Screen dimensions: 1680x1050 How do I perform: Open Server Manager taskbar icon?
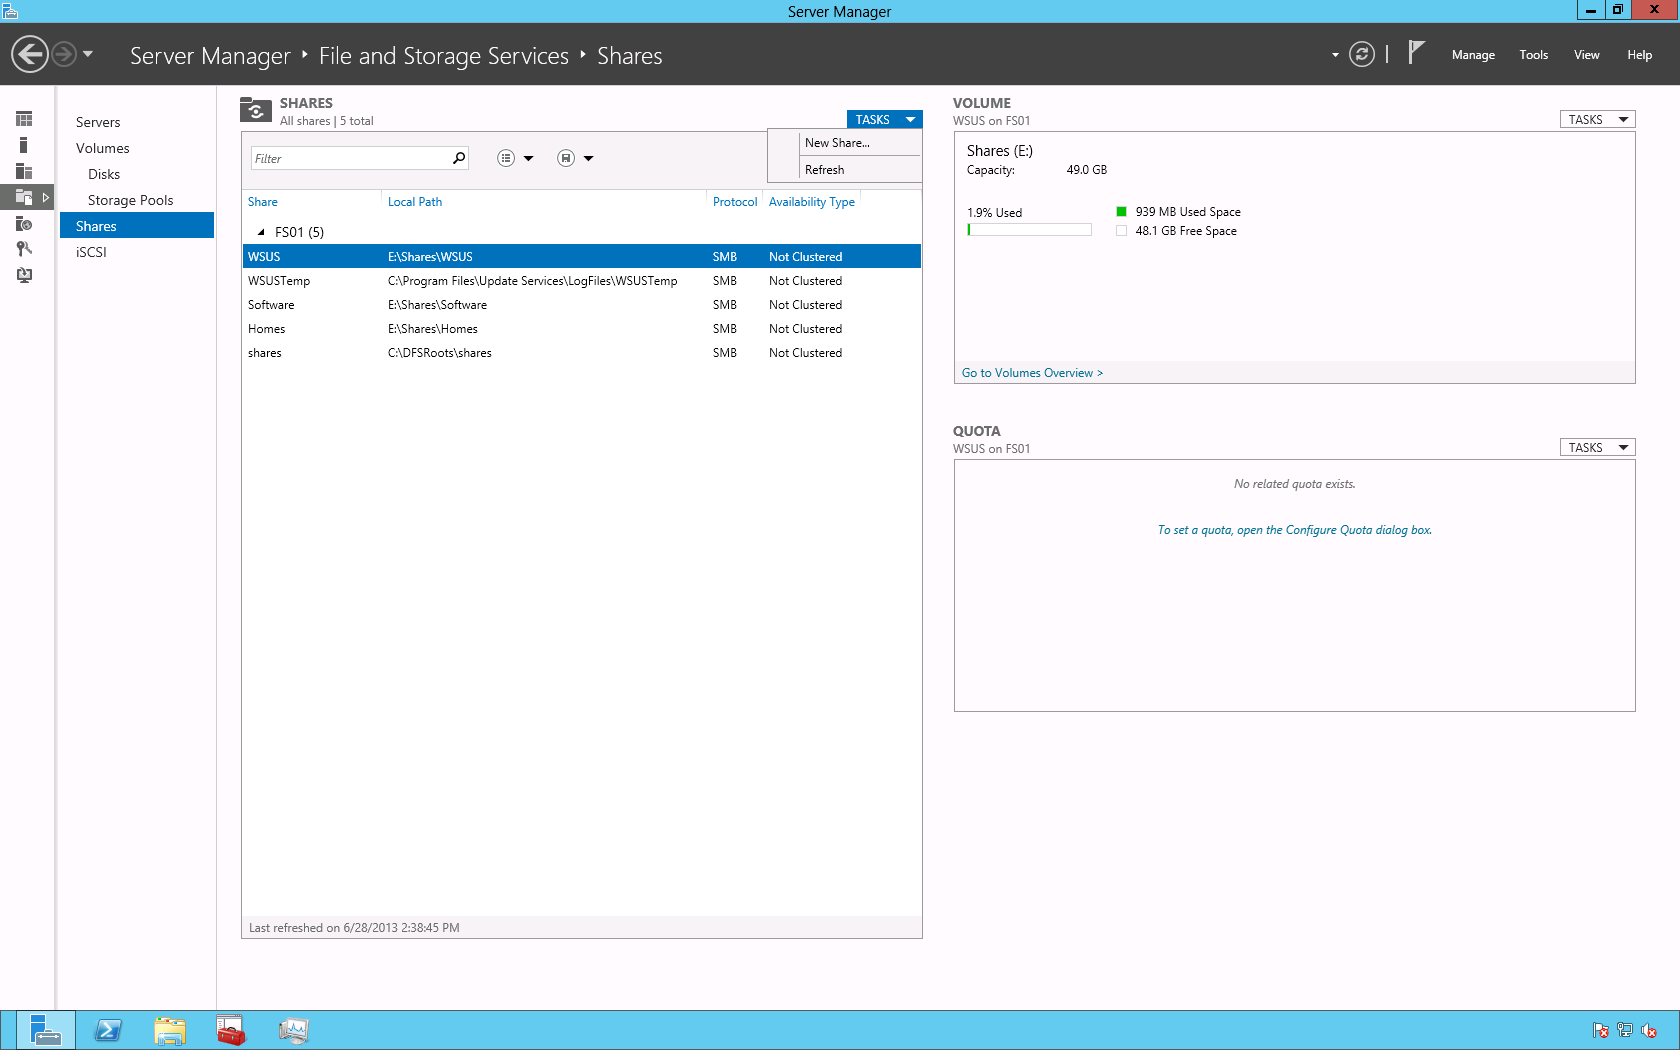45,1030
